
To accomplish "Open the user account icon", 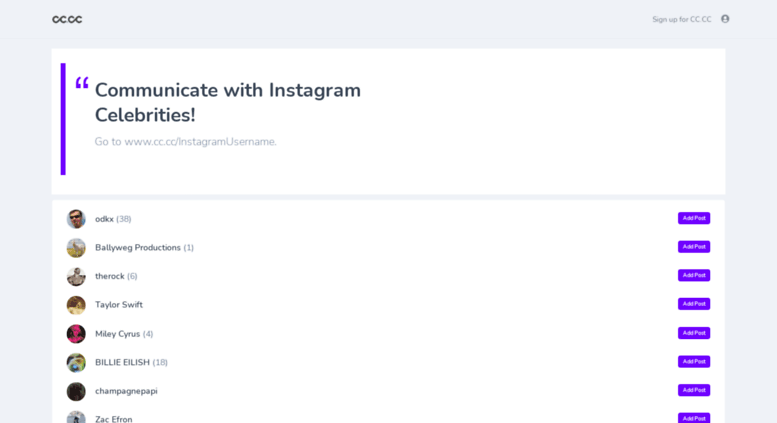I will [x=725, y=19].
